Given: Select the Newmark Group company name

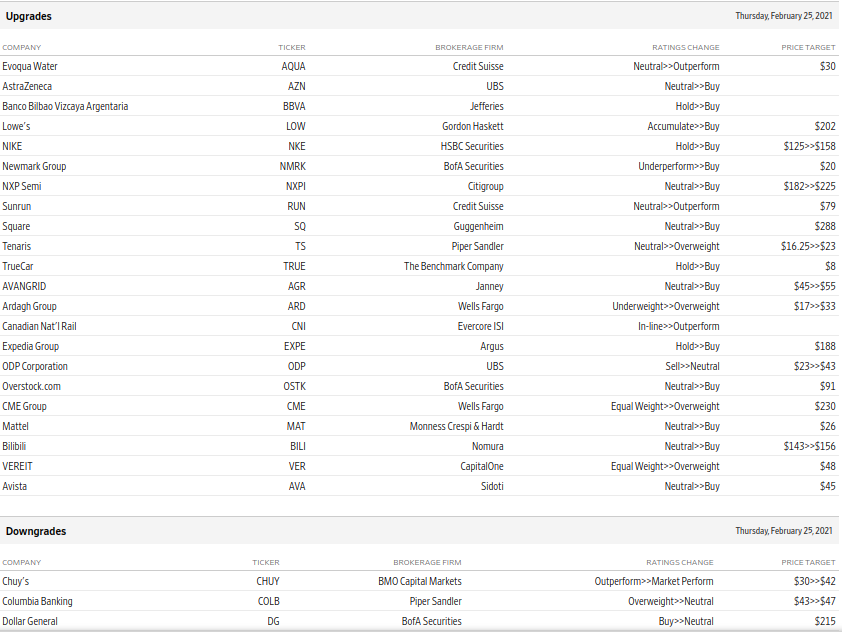Looking at the screenshot, I should pyautogui.click(x=34, y=166).
